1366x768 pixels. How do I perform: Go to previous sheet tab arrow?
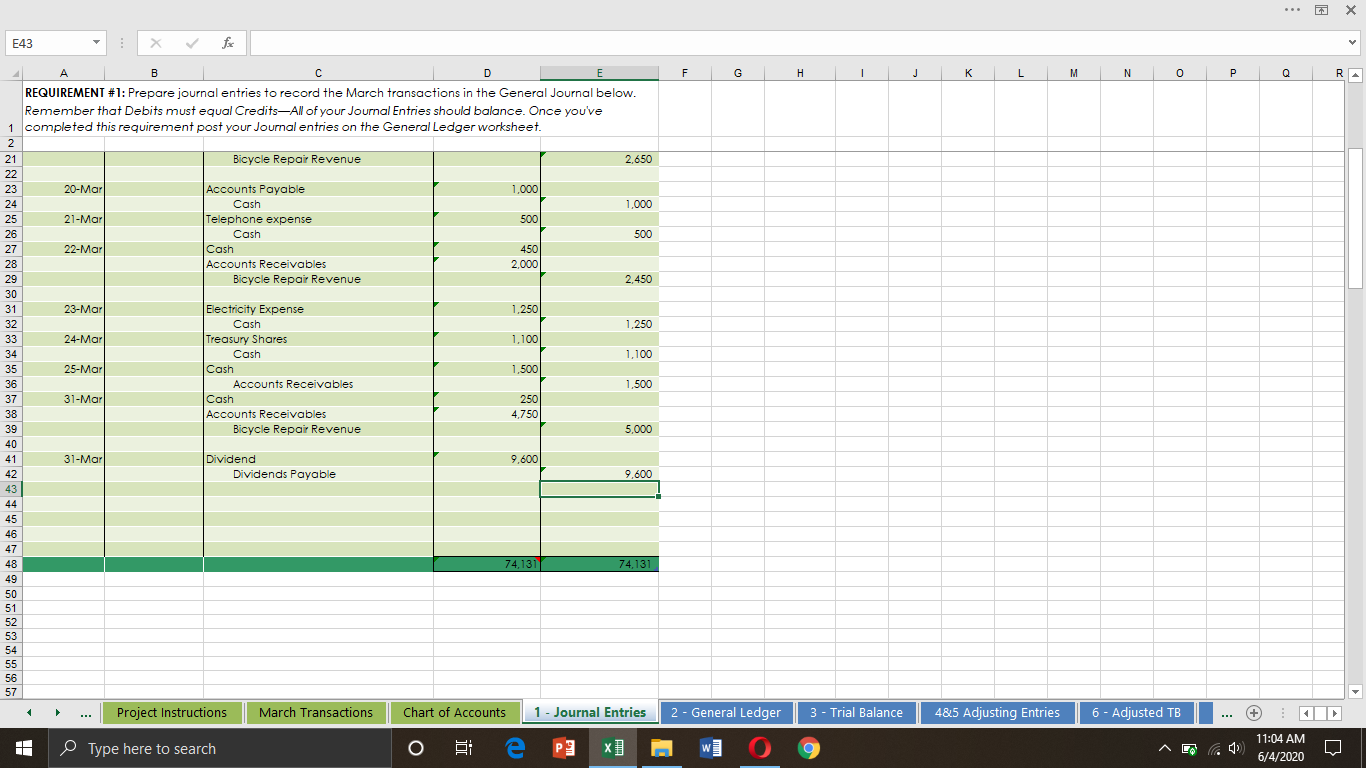pyautogui.click(x=31, y=713)
